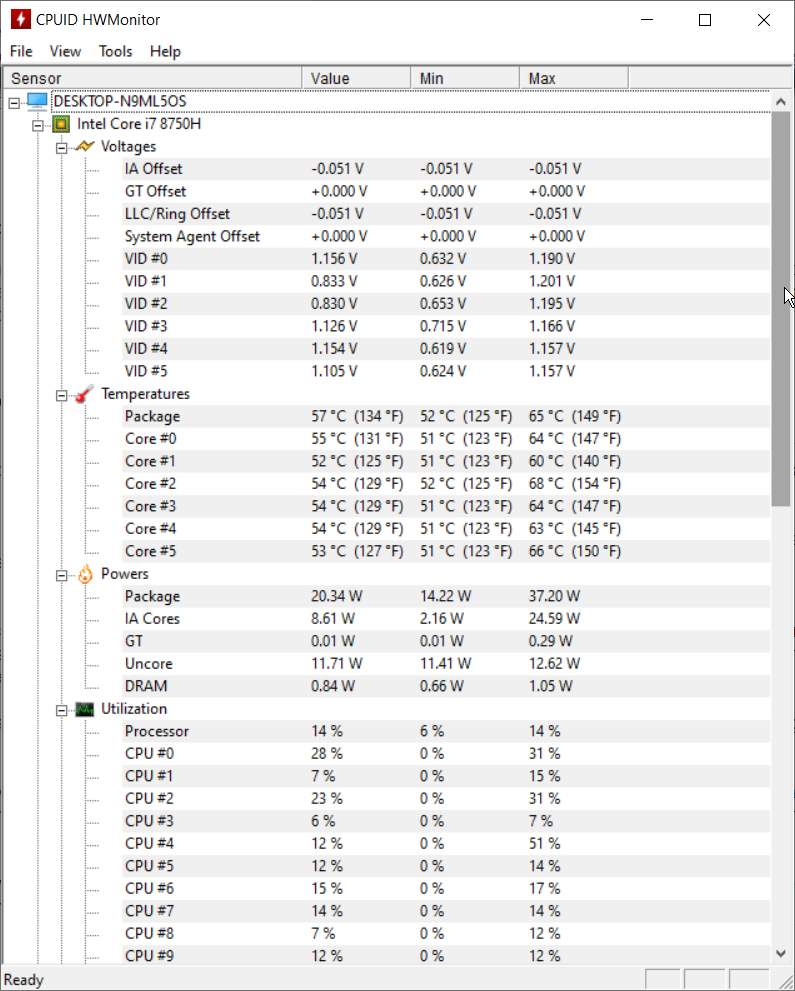Click the scrollbar down arrow
Screen dimensions: 795x991
click(x=780, y=953)
